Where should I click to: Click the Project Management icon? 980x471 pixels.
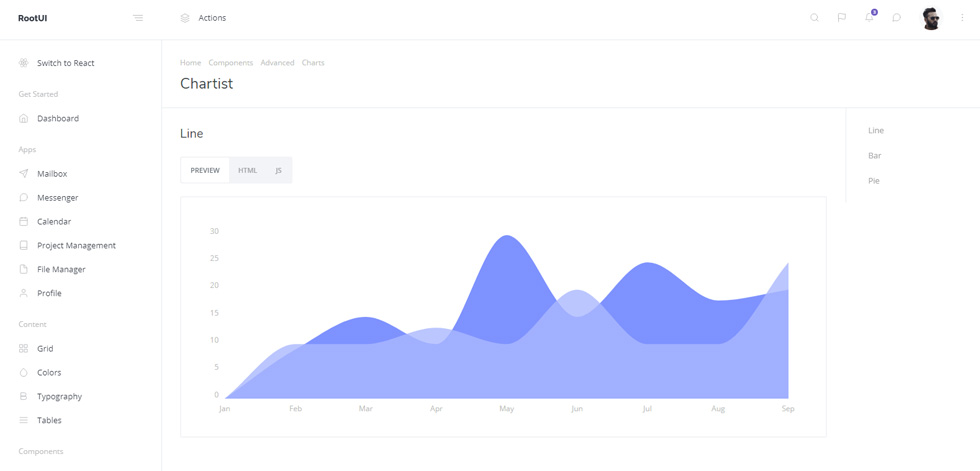click(x=24, y=245)
